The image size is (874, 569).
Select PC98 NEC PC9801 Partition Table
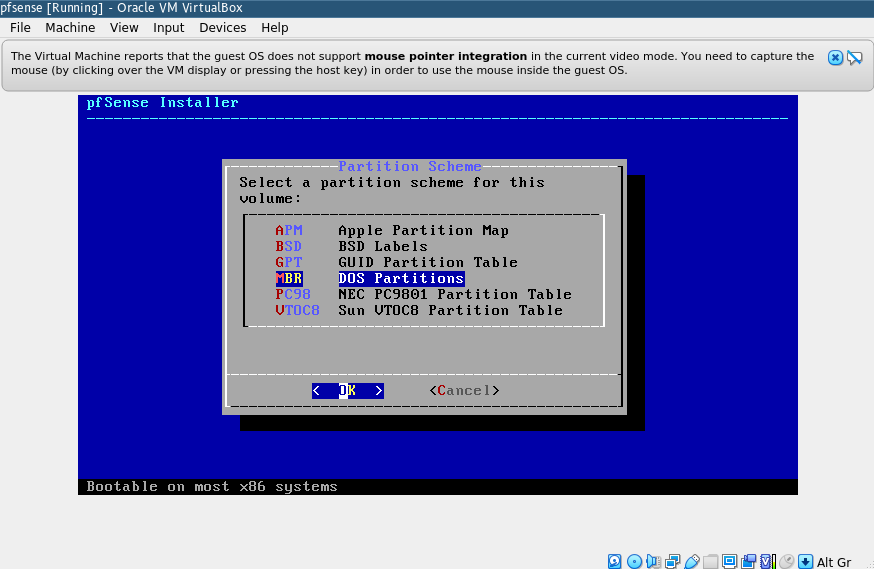(423, 294)
